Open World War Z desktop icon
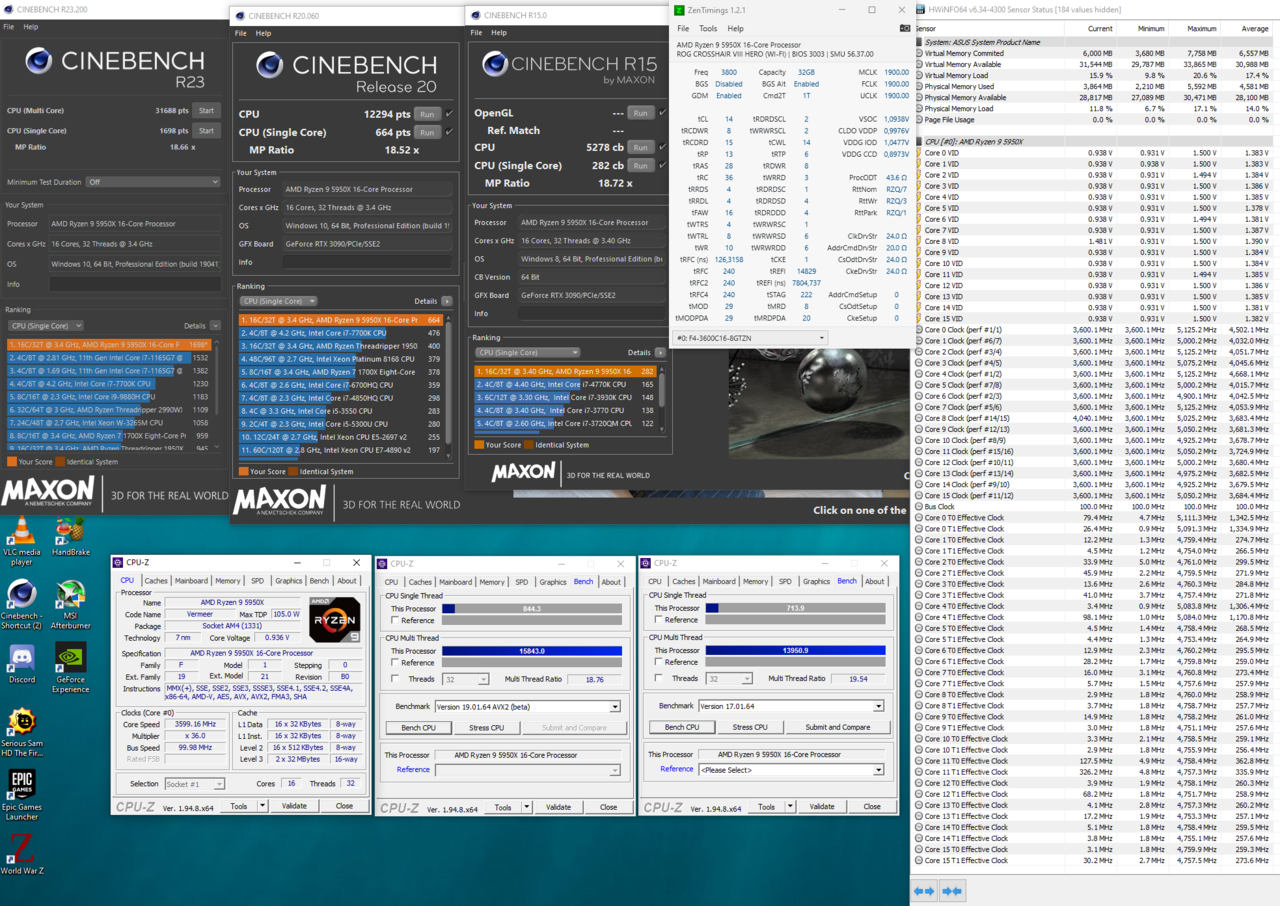 click(x=21, y=853)
